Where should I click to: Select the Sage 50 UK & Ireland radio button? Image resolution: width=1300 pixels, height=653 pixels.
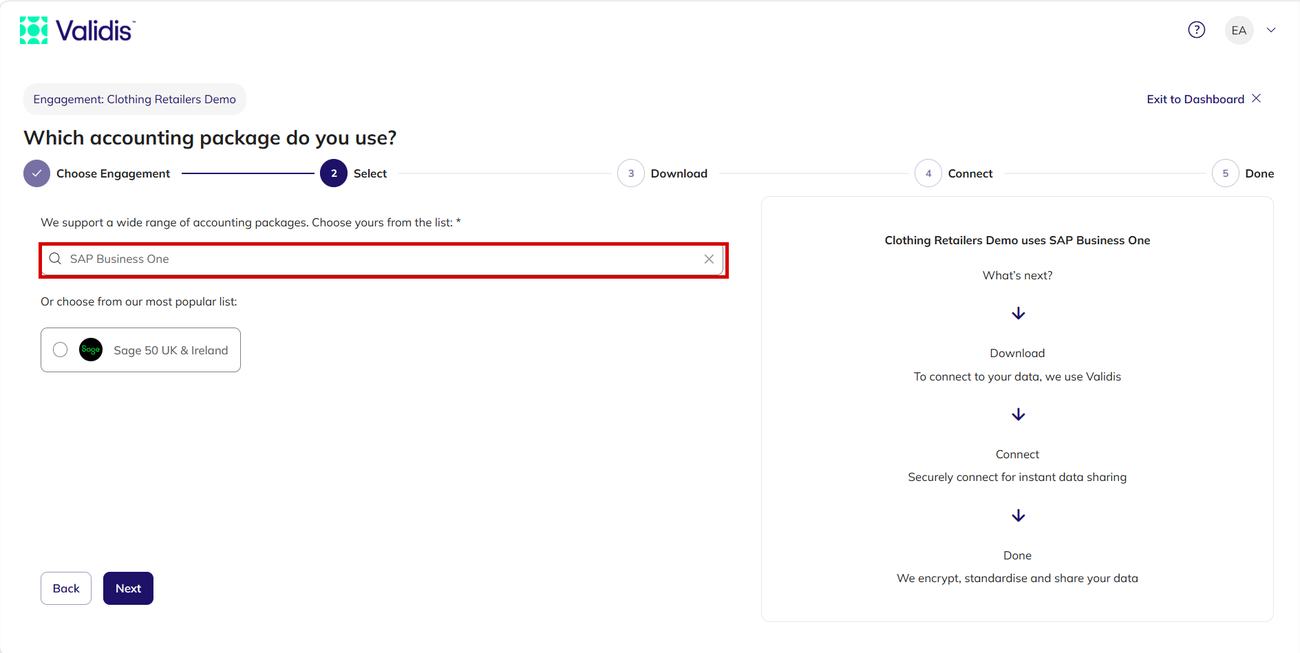coord(60,350)
